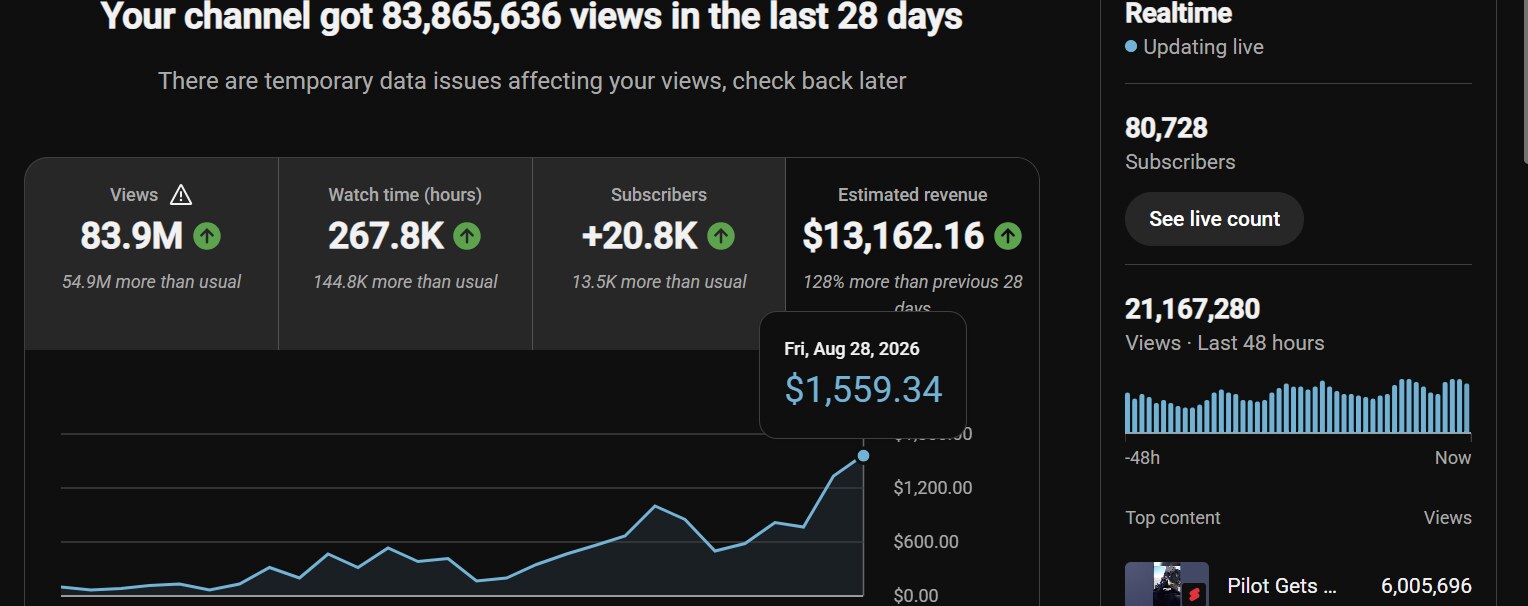Click the blue Updating live dot

(1131, 46)
